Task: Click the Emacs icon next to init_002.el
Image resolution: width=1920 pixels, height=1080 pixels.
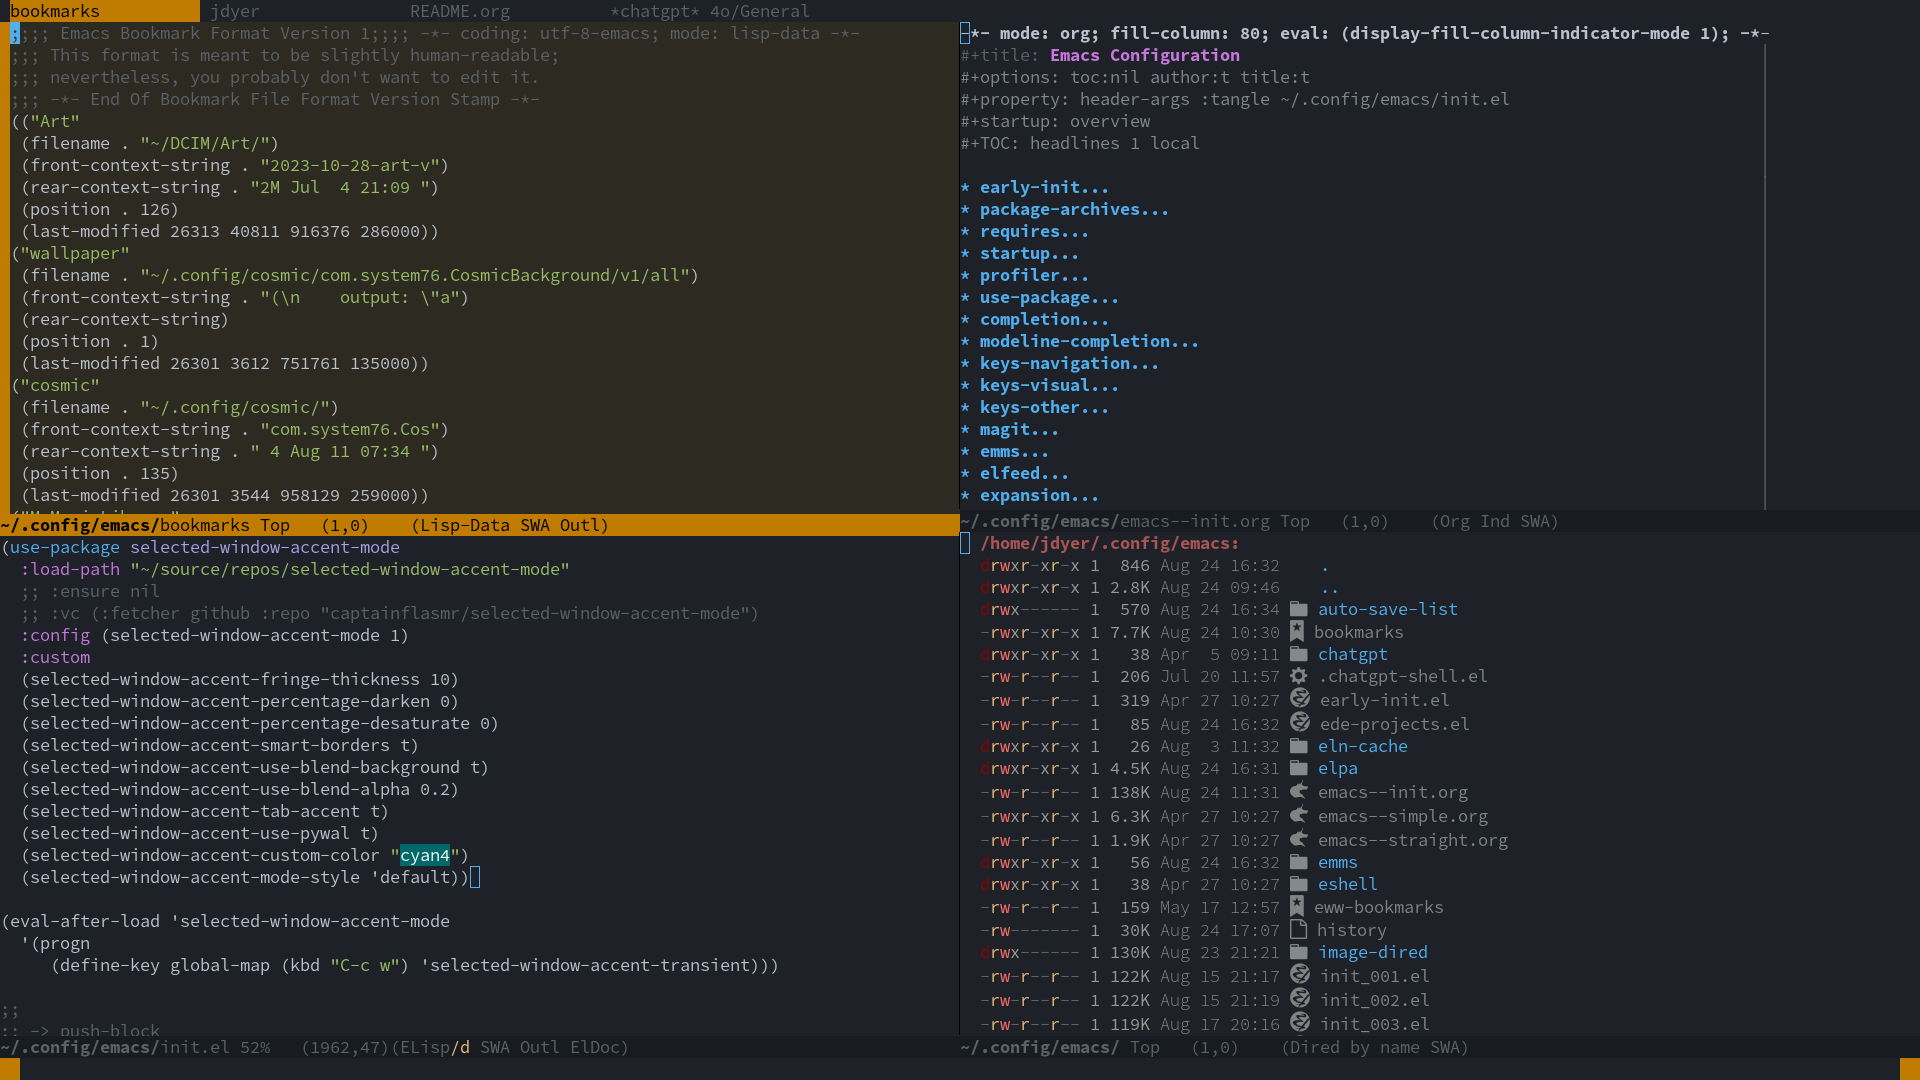Action: (x=1299, y=999)
